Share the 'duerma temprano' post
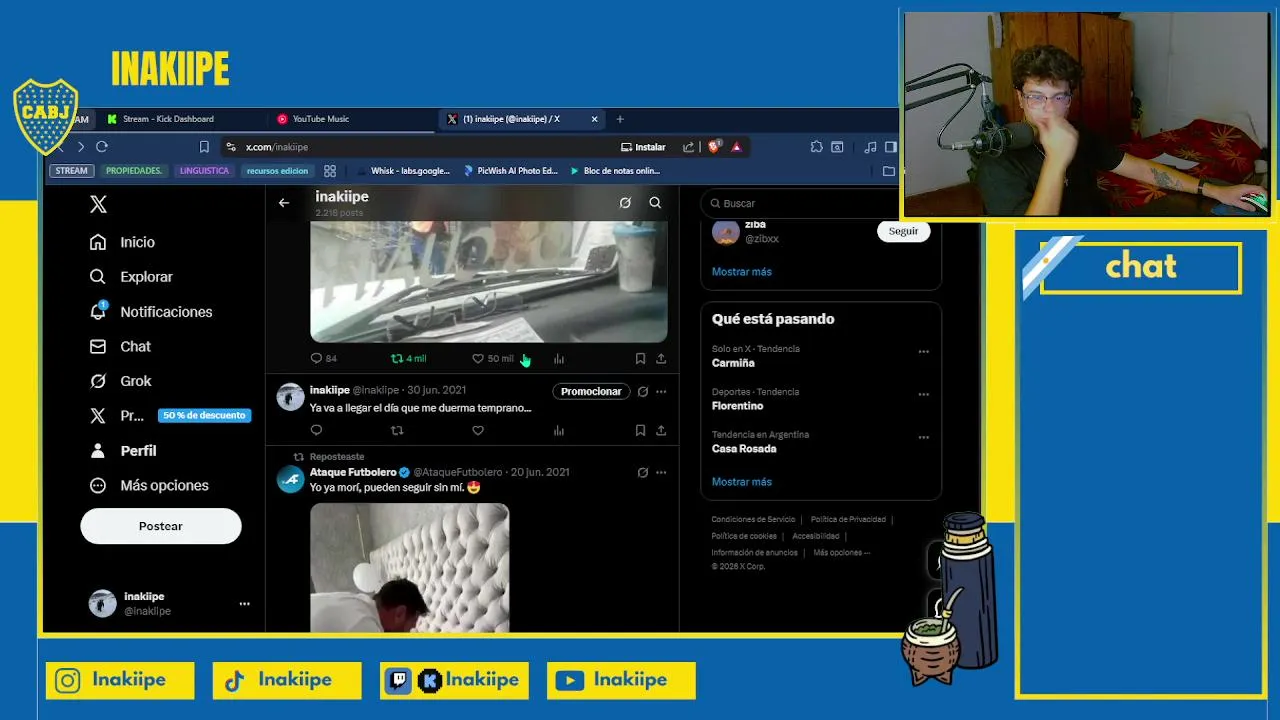 661,430
